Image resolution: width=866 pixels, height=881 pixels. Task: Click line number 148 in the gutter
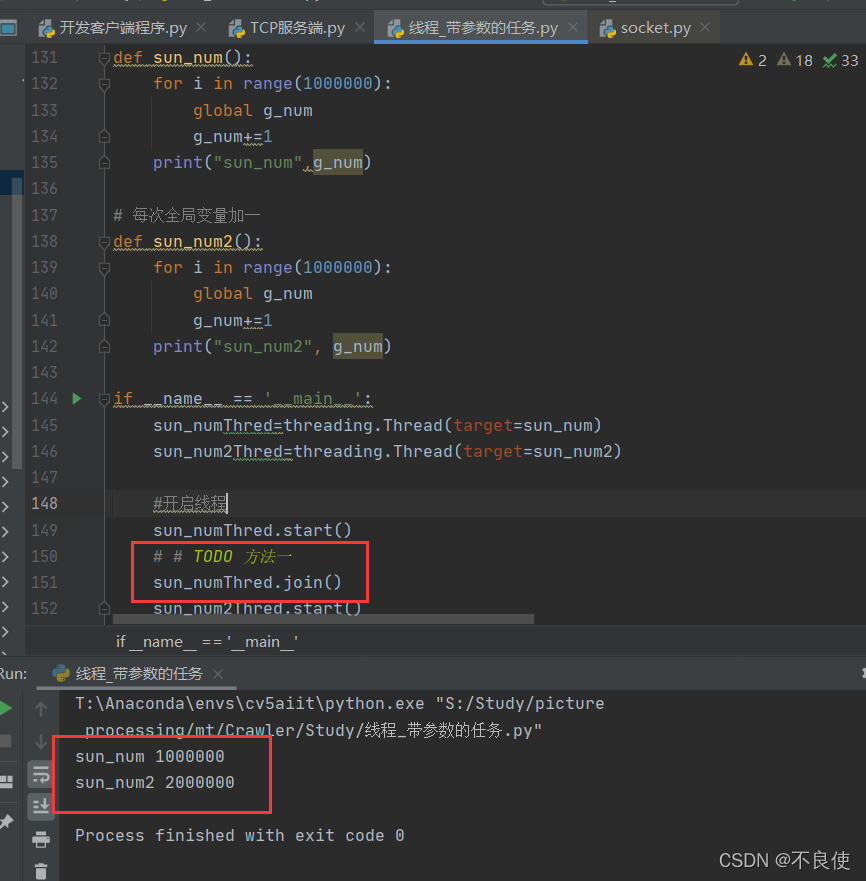[44, 503]
